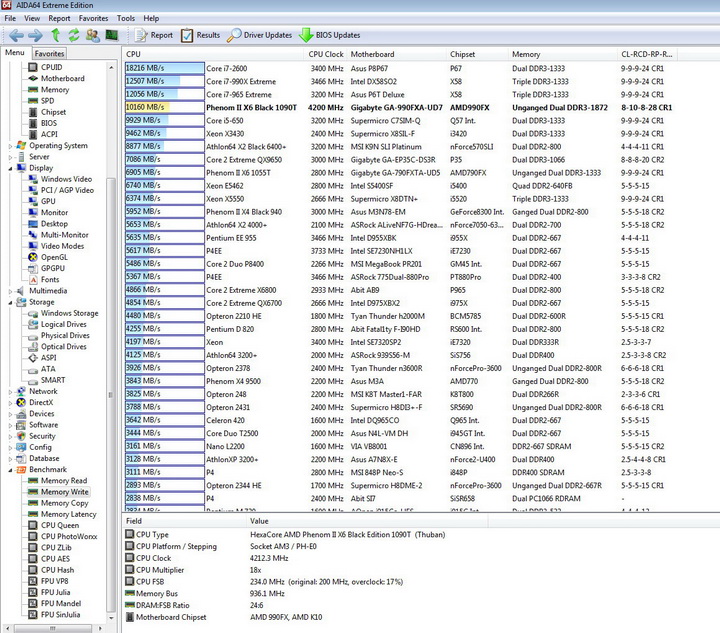Sort by the CPU Clock column header
Viewport: 720px width, 633px height.
click(x=325, y=54)
